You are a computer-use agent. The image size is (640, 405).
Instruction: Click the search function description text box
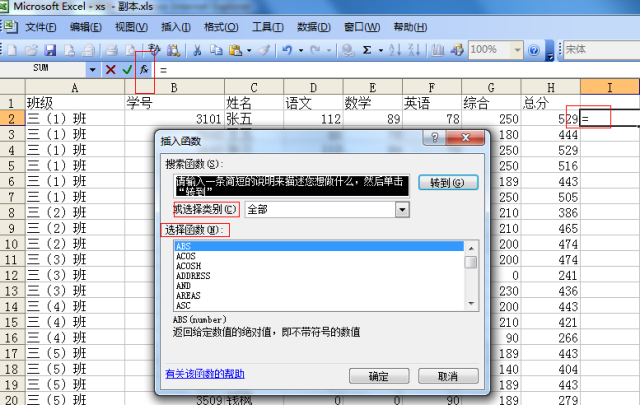pos(291,186)
